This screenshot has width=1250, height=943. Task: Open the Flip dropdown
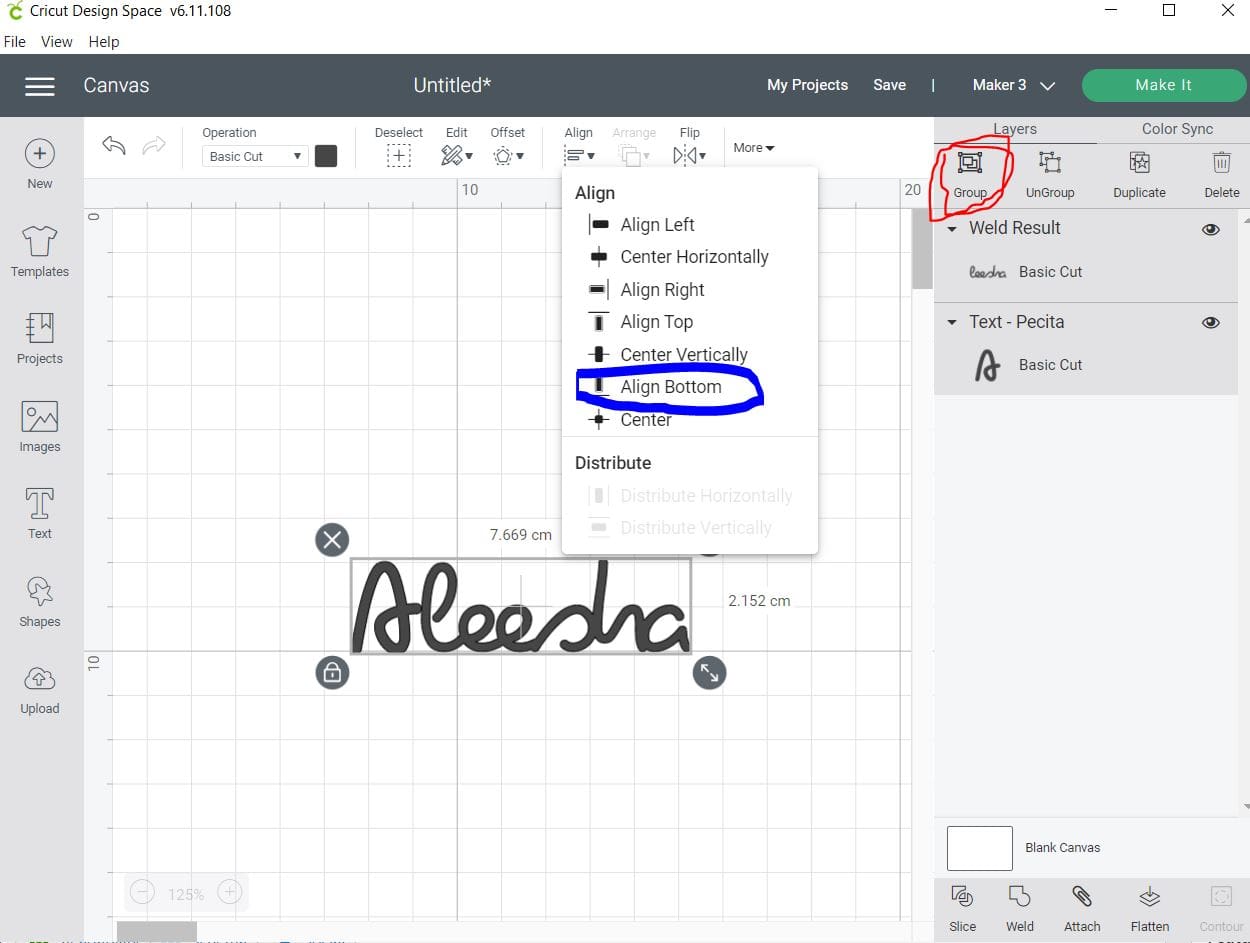(x=689, y=156)
